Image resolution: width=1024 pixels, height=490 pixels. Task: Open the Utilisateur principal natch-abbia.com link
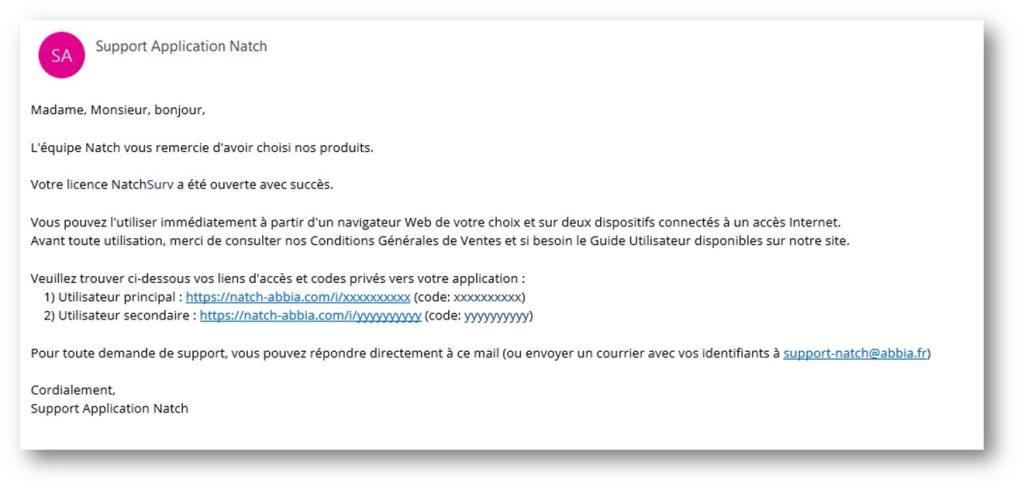coord(298,297)
